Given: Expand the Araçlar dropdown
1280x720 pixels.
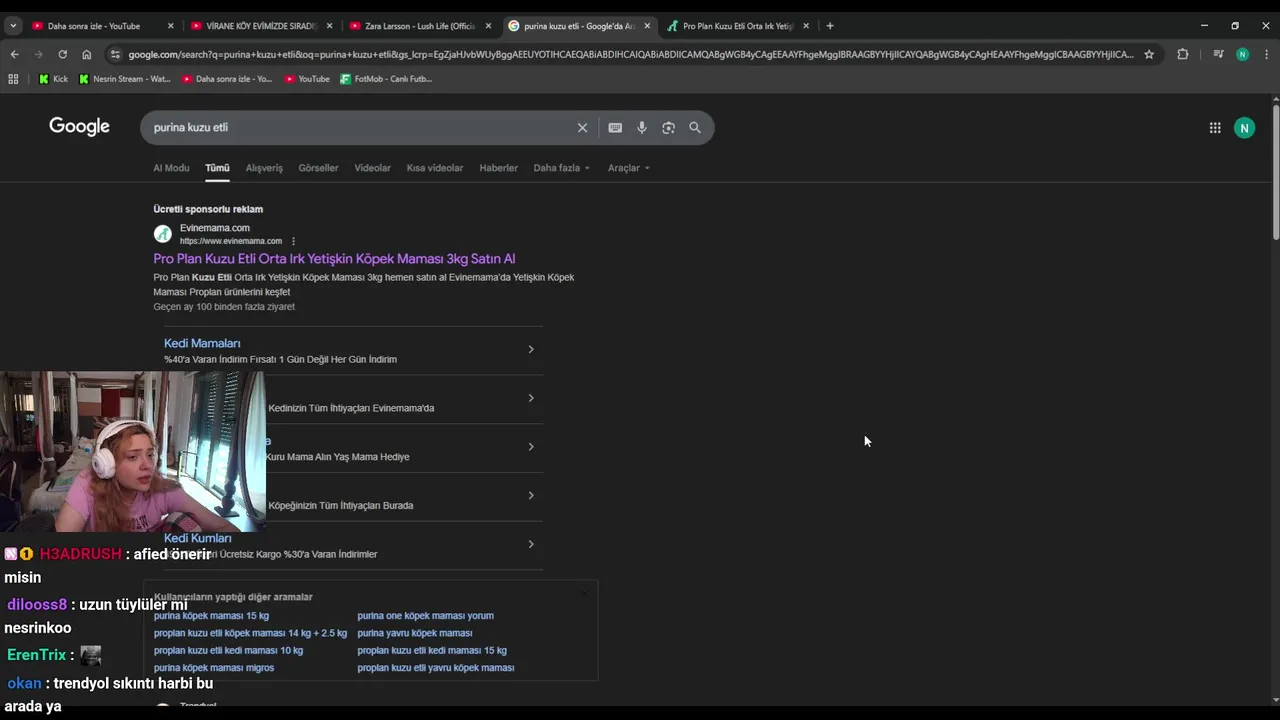Looking at the screenshot, I should pyautogui.click(x=629, y=168).
